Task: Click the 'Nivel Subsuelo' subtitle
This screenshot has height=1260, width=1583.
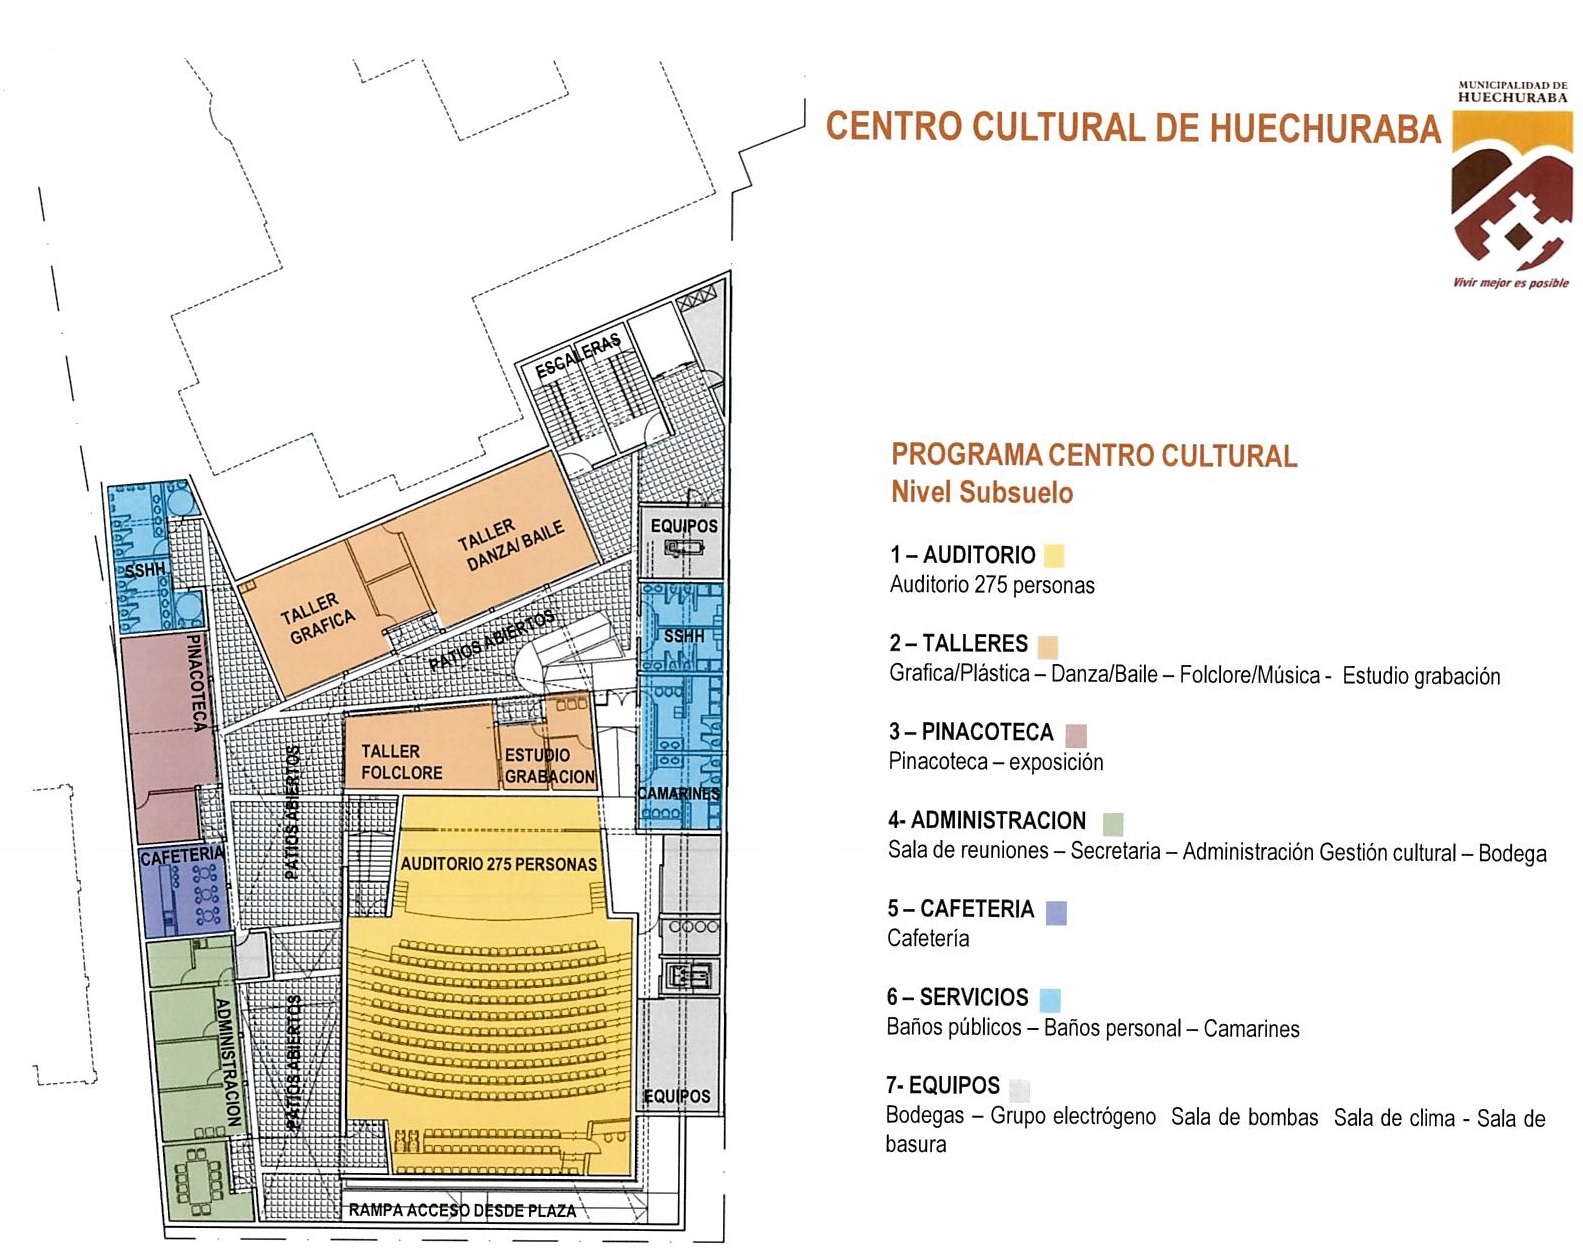Action: [x=982, y=493]
